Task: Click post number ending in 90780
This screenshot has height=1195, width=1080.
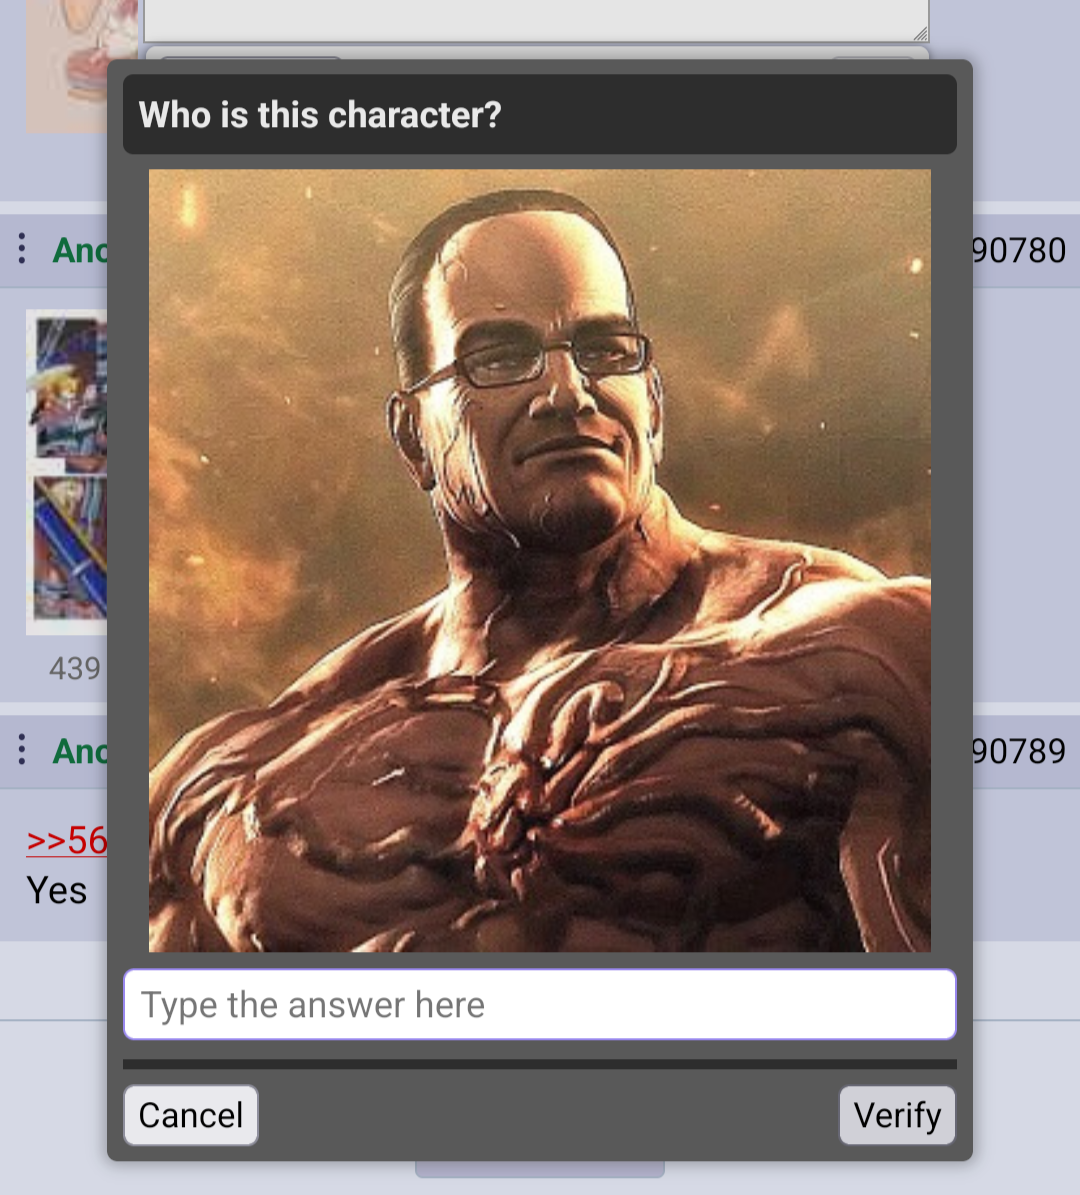Action: point(1019,250)
